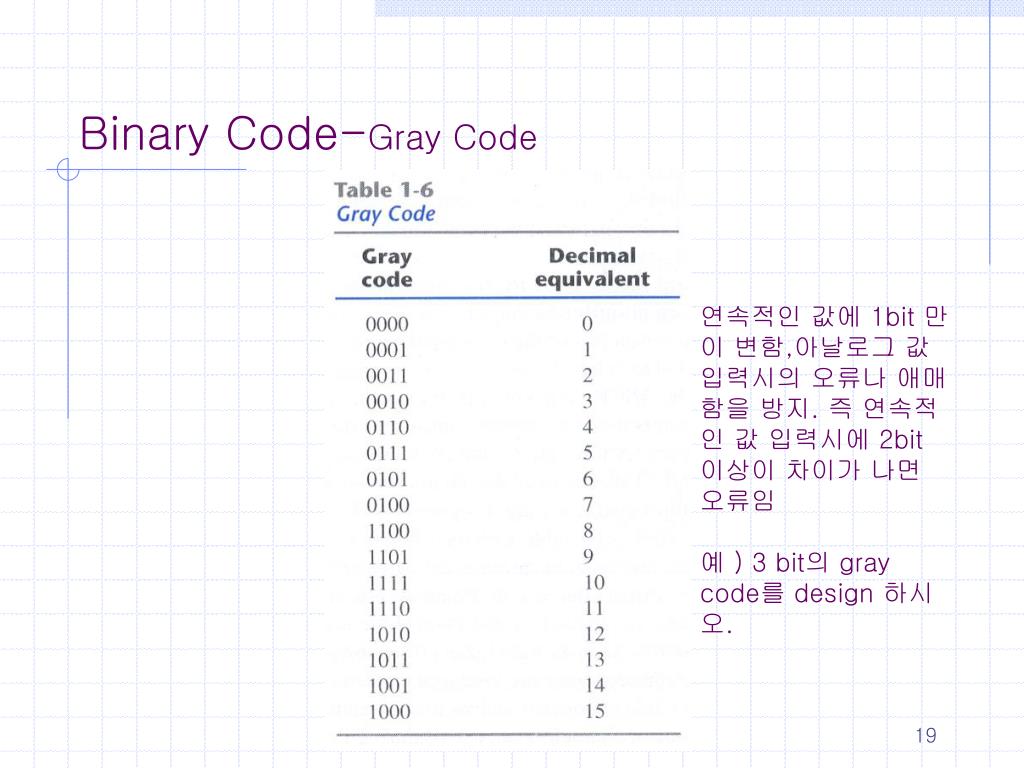1024x768 pixels.
Task: Click the blue "Gray Code" table subtitle
Action: pyautogui.click(x=386, y=214)
